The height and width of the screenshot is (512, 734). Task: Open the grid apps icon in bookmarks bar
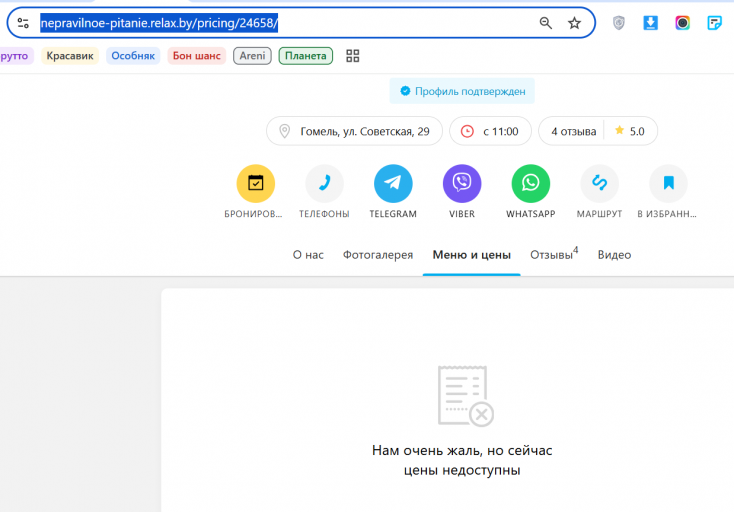point(352,56)
